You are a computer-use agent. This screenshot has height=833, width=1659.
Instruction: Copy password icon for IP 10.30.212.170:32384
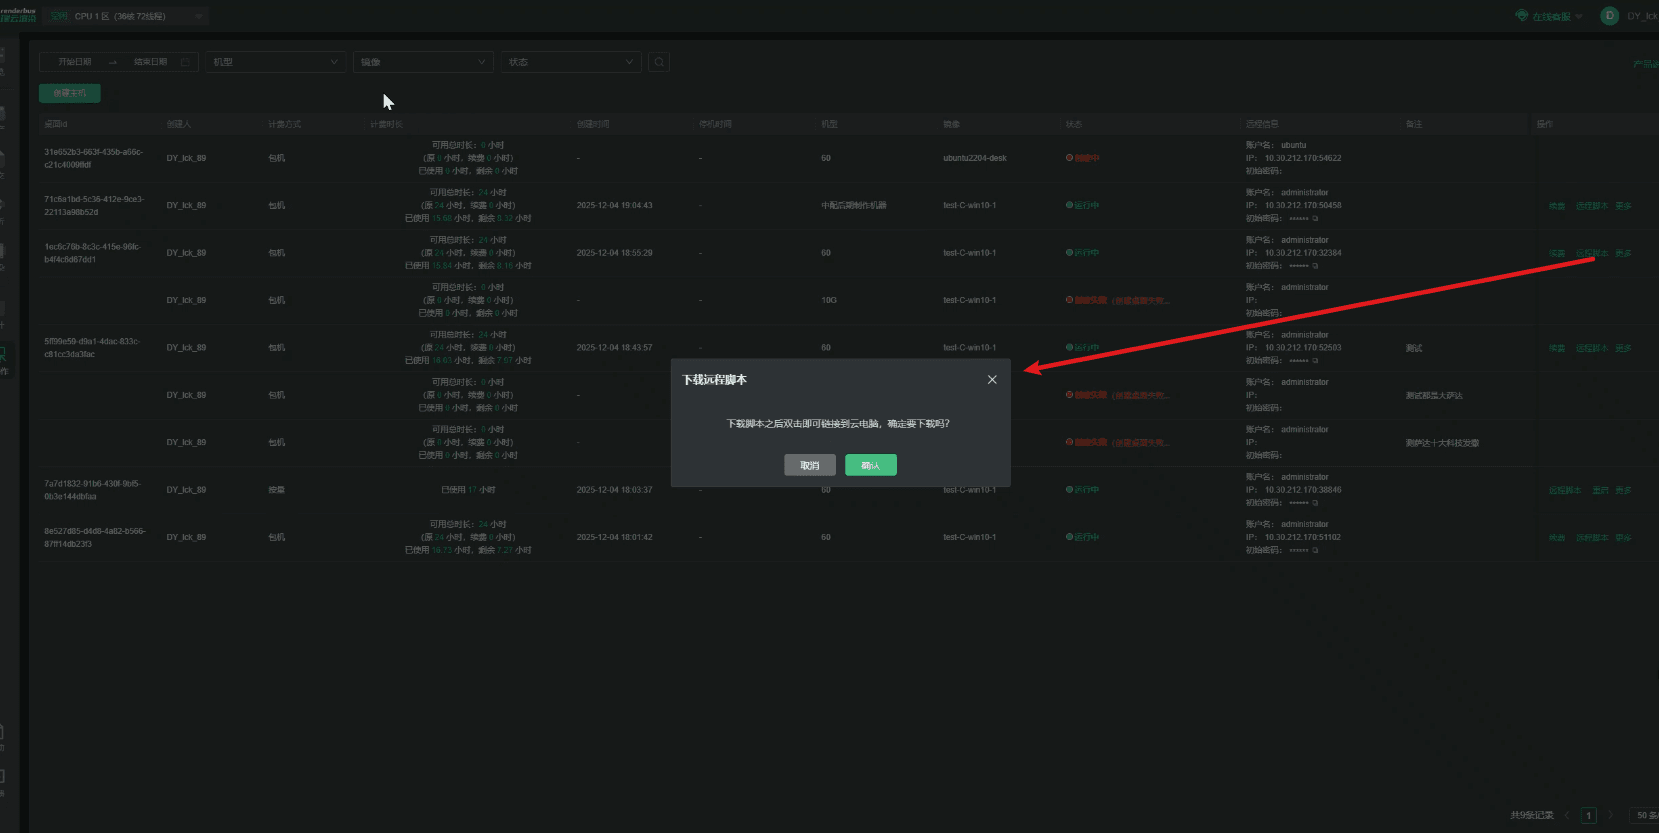click(x=1315, y=266)
